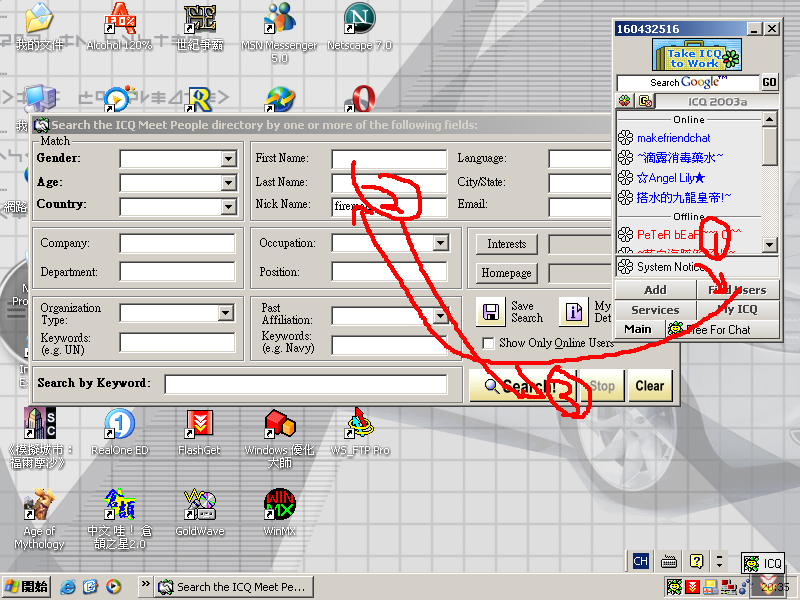Open the Occupation dropdown
800x600 pixels.
441,243
